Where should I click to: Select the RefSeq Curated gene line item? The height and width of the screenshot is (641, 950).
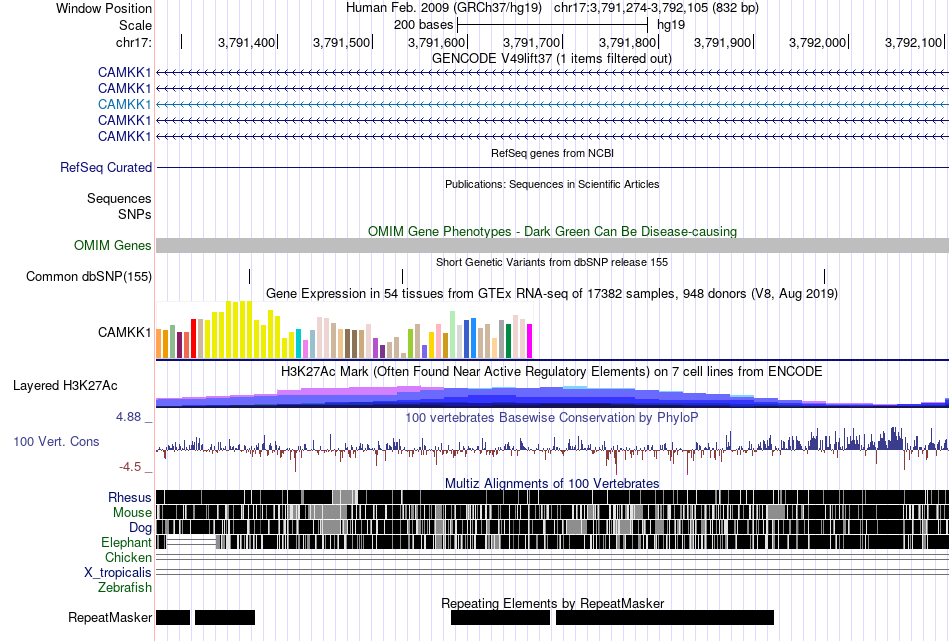[552, 167]
